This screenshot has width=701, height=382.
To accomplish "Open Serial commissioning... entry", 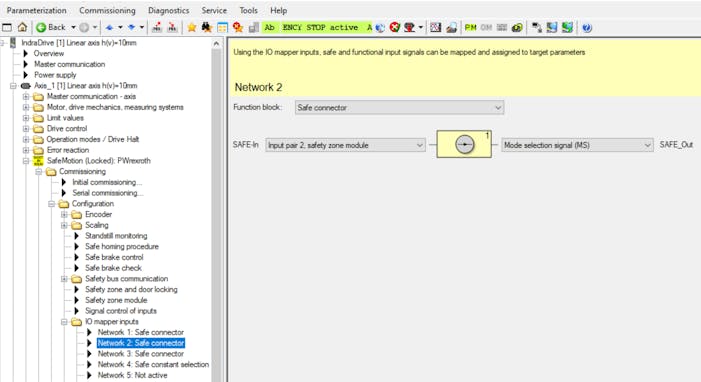I will [108, 193].
